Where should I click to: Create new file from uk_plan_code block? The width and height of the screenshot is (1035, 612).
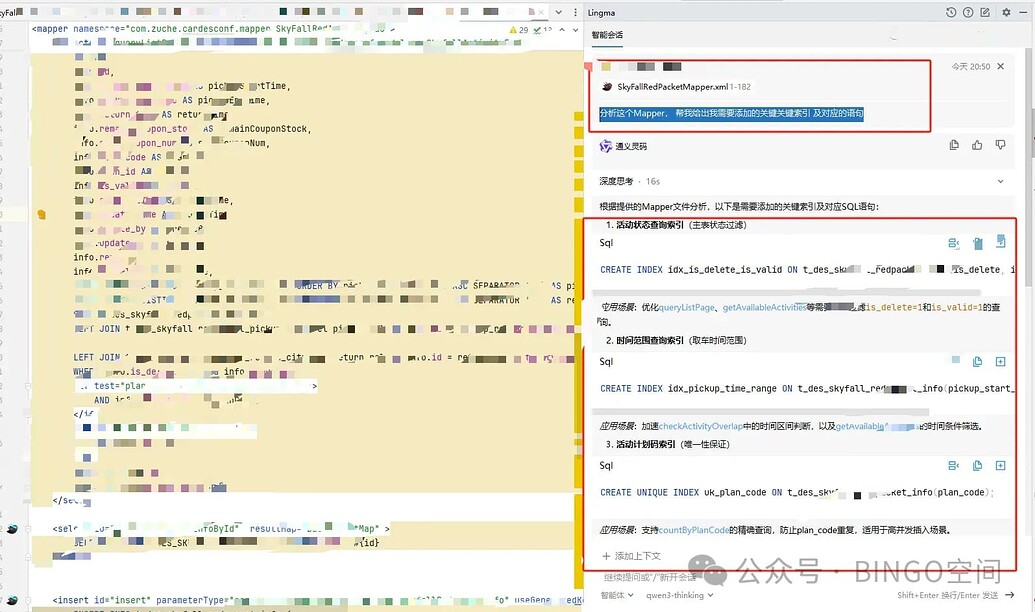tap(1001, 465)
